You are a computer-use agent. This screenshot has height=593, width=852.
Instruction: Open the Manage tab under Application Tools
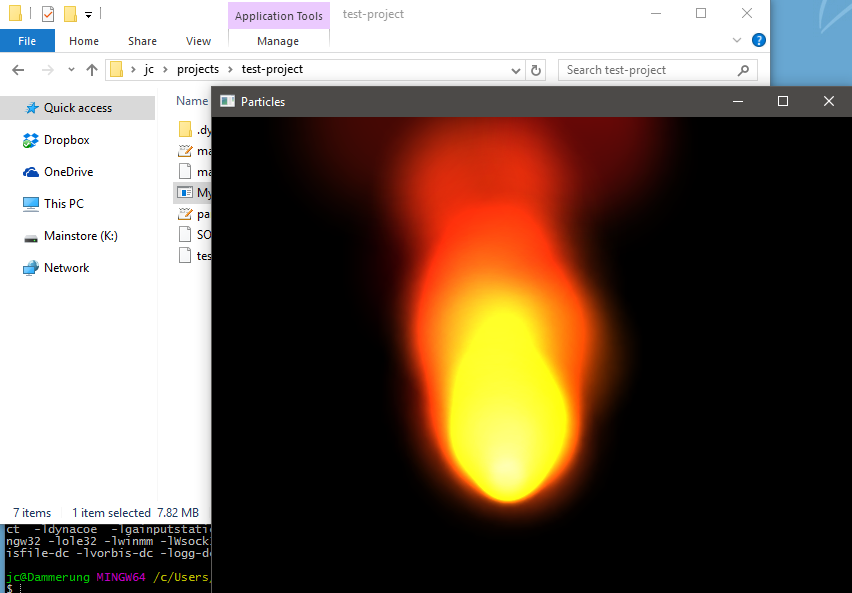click(277, 41)
